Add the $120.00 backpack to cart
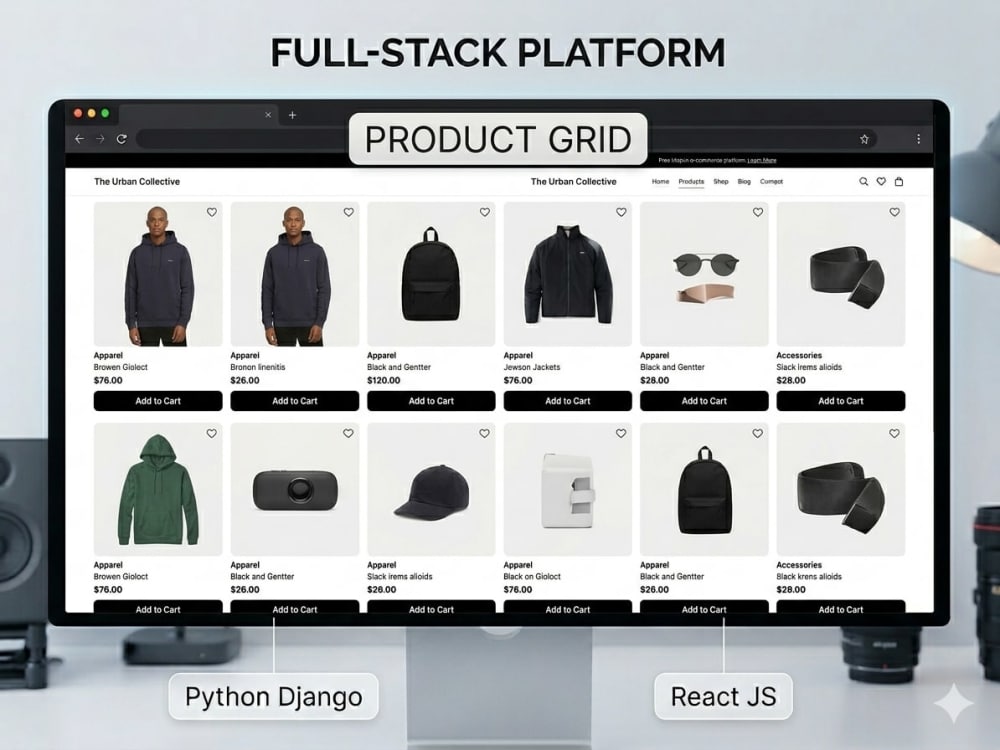1000x750 pixels. (431, 401)
